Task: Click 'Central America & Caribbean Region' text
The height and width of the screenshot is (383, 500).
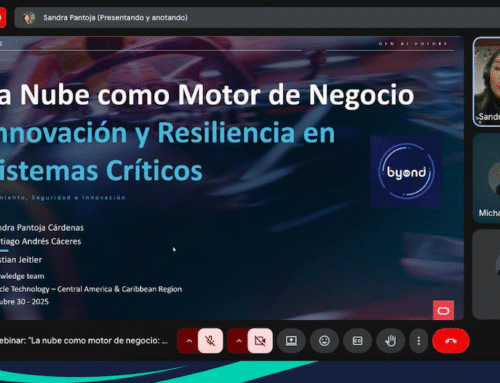Action: [x=120, y=289]
